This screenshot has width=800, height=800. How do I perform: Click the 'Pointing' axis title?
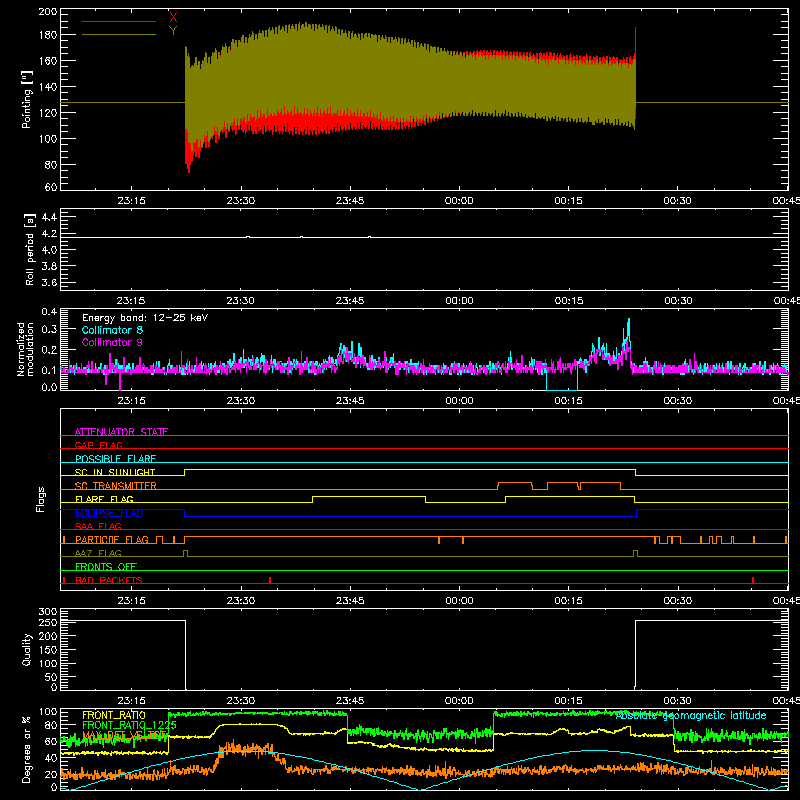pyautogui.click(x=27, y=99)
